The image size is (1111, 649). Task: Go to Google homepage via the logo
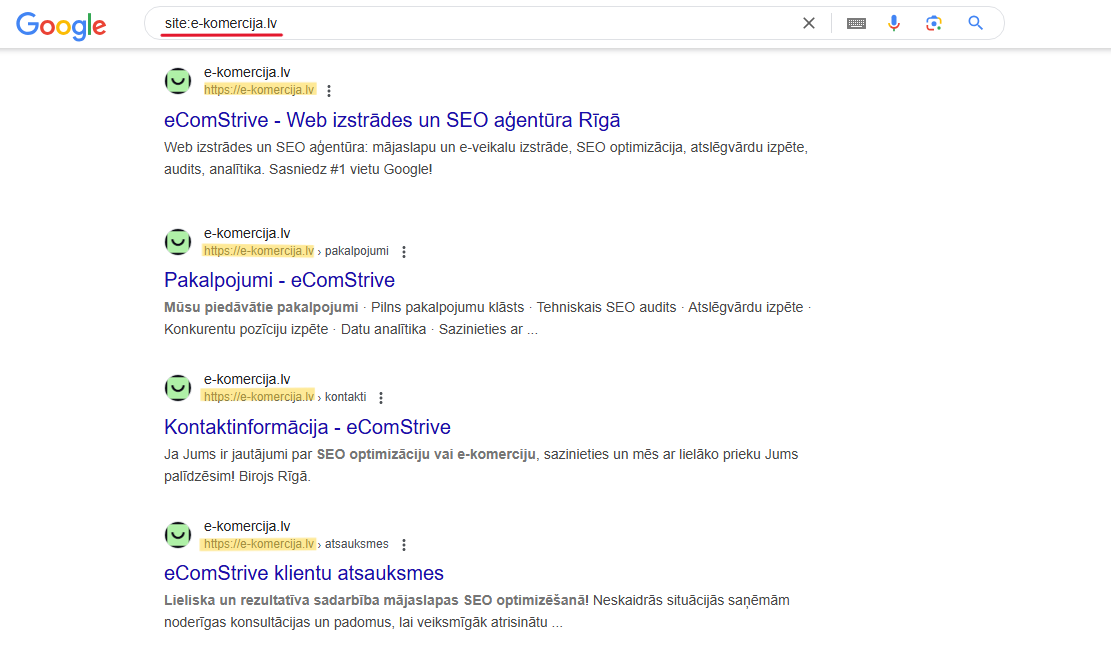61,26
